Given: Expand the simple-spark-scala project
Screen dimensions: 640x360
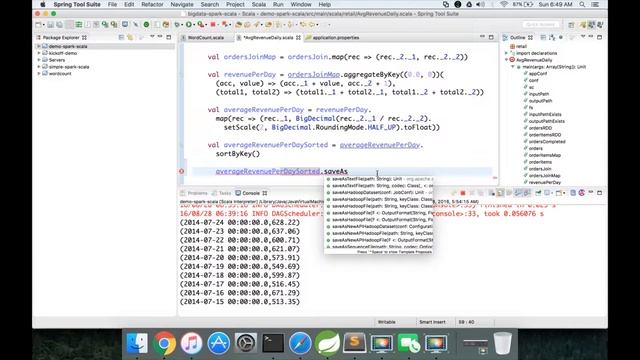Looking at the screenshot, I should click(x=39, y=67).
